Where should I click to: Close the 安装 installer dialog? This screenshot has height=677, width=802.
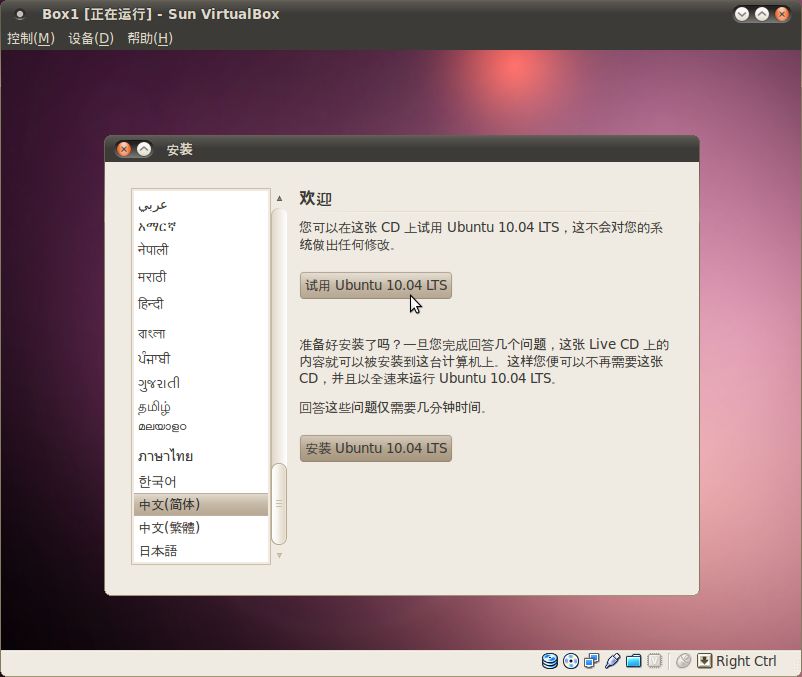click(x=123, y=149)
